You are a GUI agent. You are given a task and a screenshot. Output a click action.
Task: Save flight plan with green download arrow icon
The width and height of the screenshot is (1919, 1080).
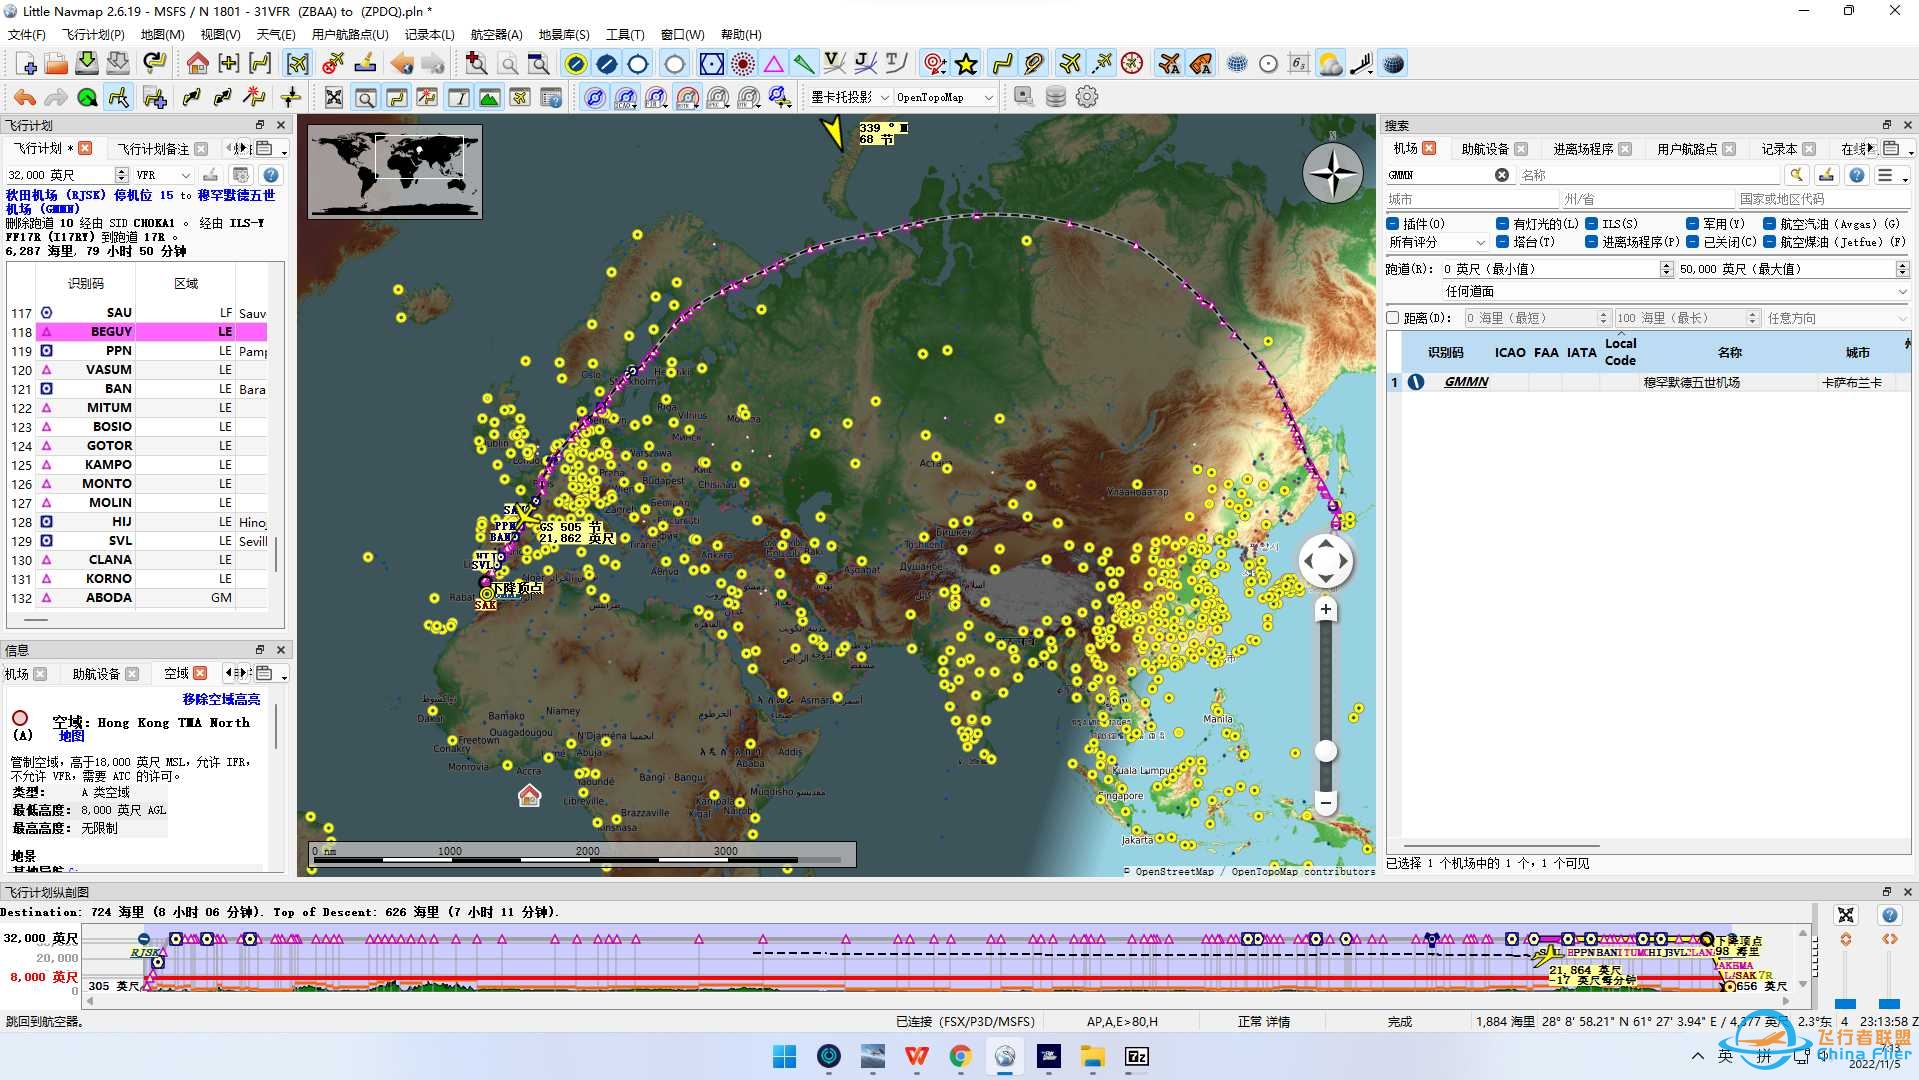(87, 64)
